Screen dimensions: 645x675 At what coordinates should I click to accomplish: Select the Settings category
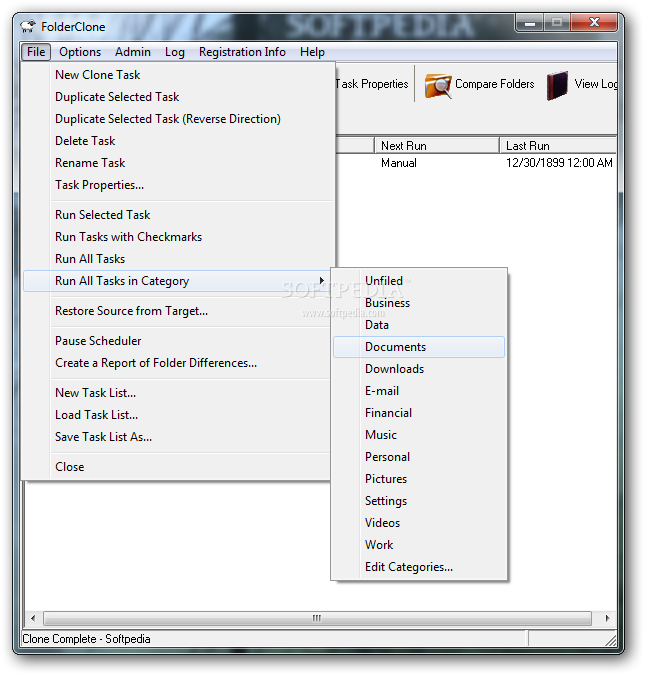tap(419, 501)
